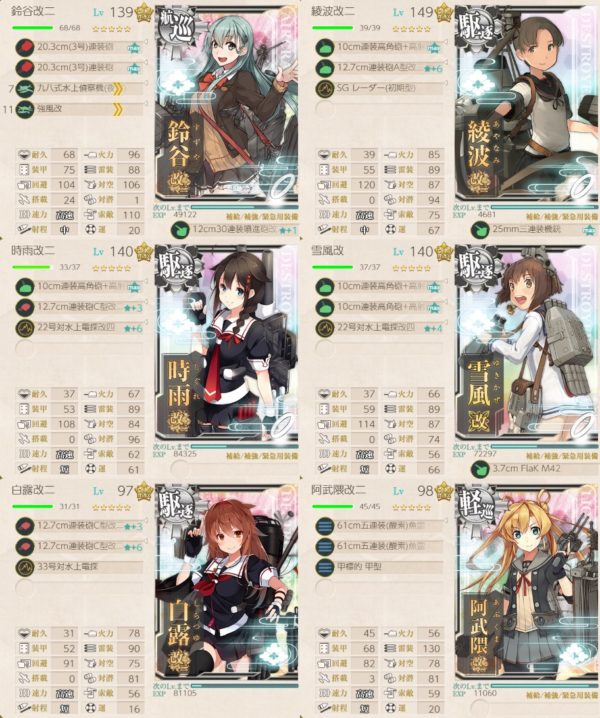Click Shiratsuyu's 33号対水上電探 radar icon
Image resolution: width=600 pixels, height=718 pixels.
pyautogui.click(x=25, y=567)
